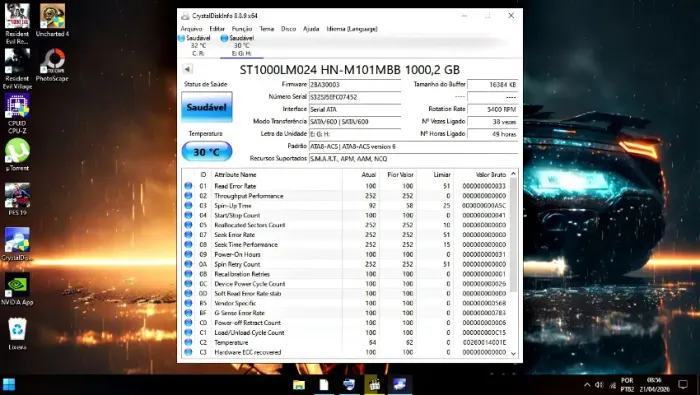This screenshot has width=700, height=395.
Task: Open the volume control in tray
Action: [599, 385]
